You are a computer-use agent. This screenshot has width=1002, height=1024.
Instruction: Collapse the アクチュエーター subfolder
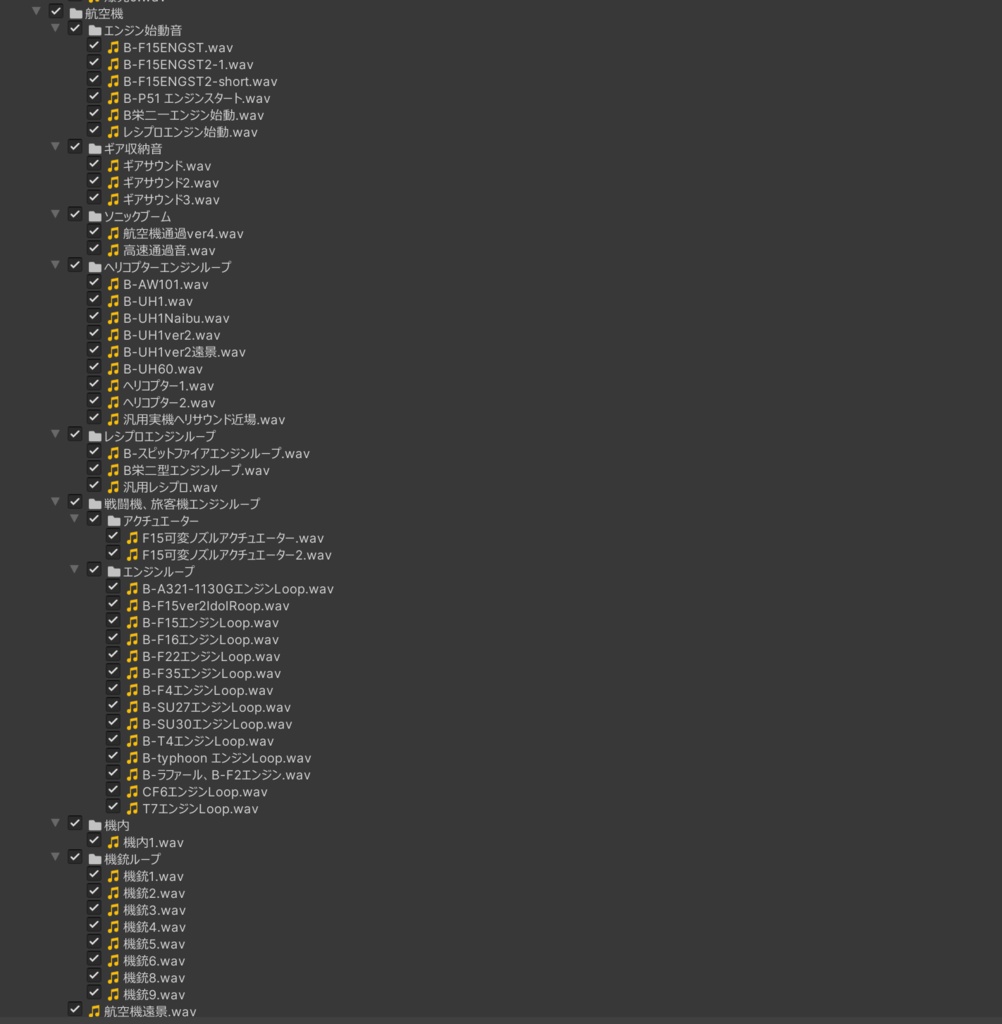click(74, 519)
